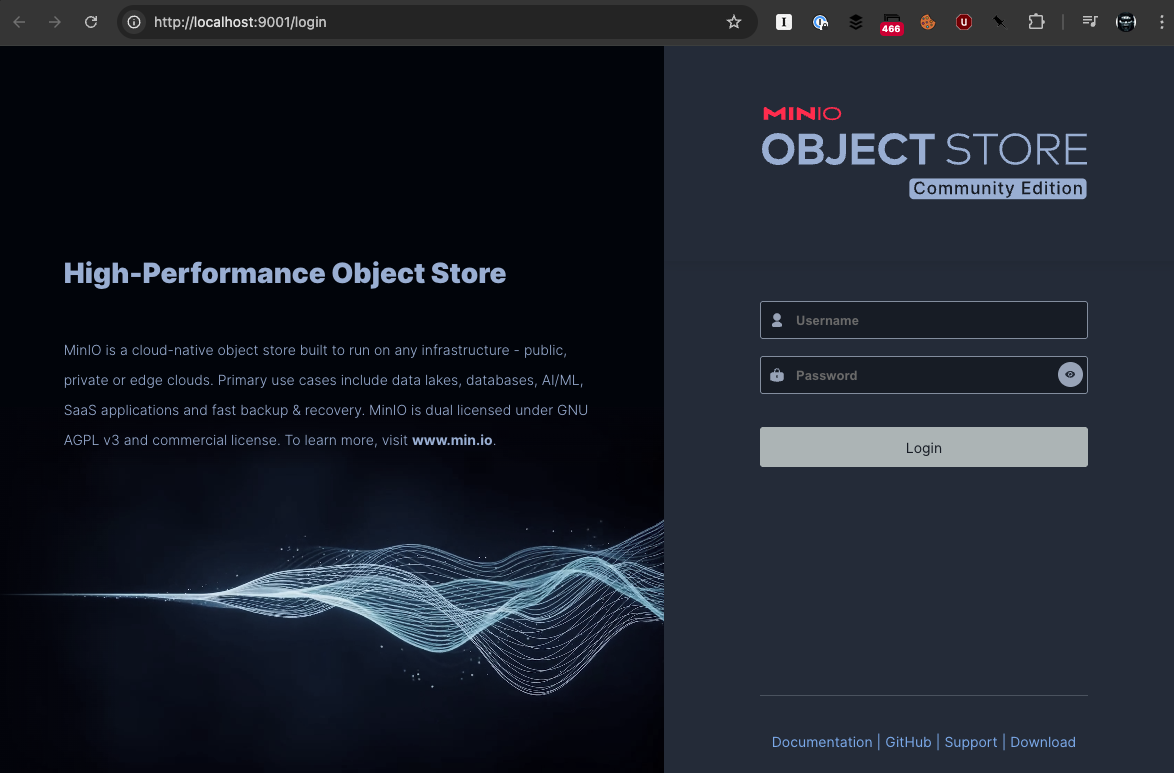Open the Chrome three-dot menu
Screen dimensions: 1174x773
click(1161, 22)
